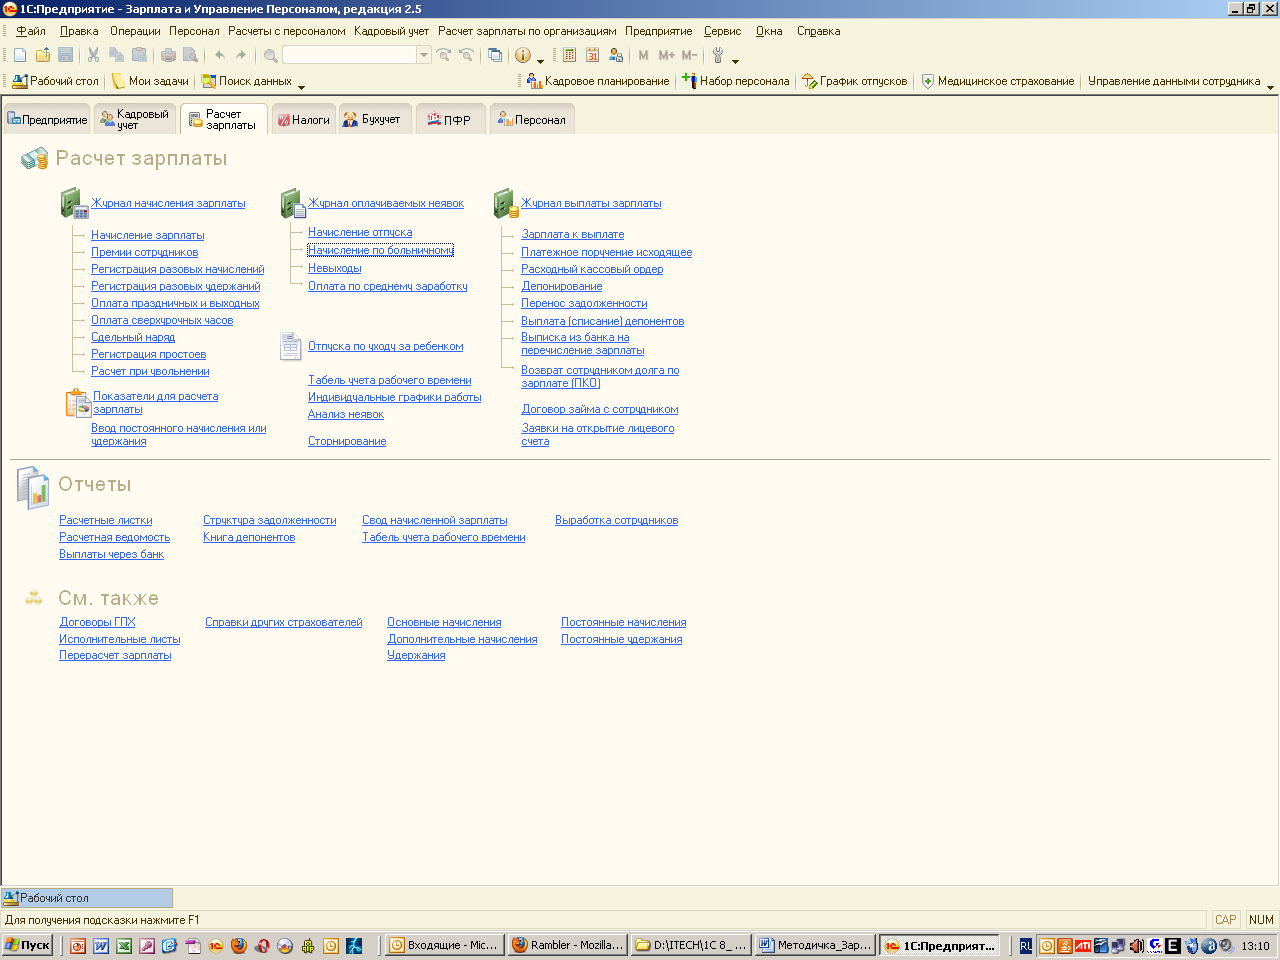Open the Депонирование link
This screenshot has width=1280, height=960.
pos(561,286)
